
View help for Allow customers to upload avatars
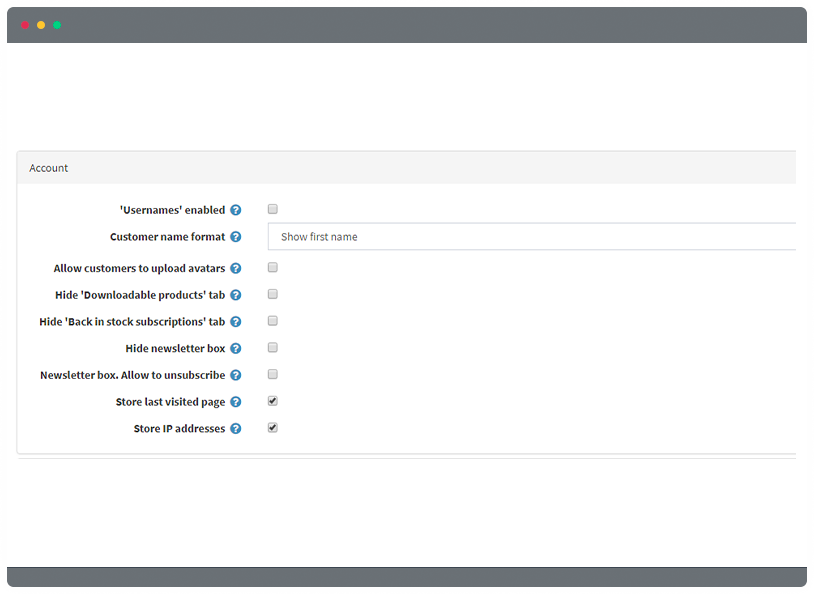(x=236, y=268)
